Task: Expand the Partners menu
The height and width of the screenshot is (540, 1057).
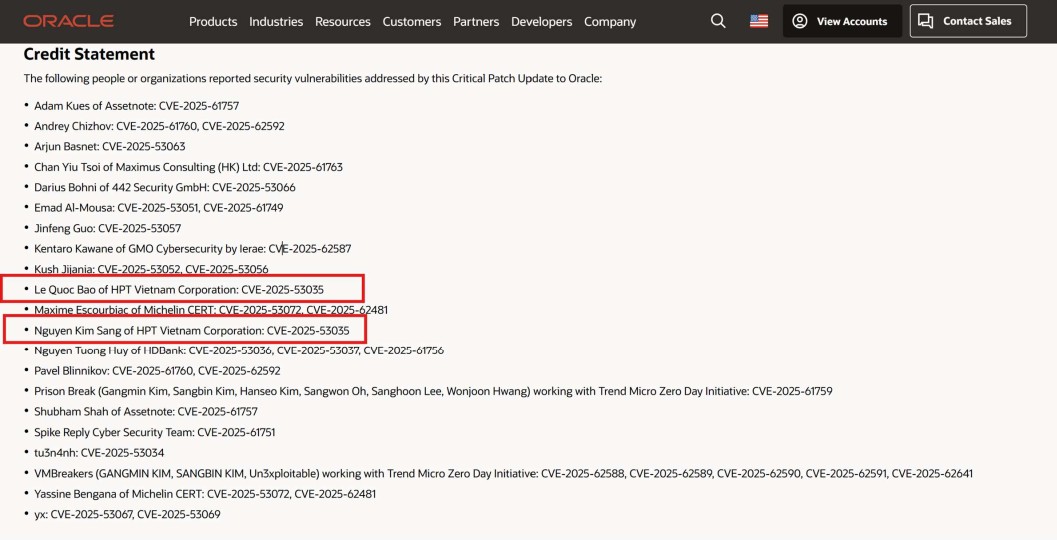Action: (476, 21)
